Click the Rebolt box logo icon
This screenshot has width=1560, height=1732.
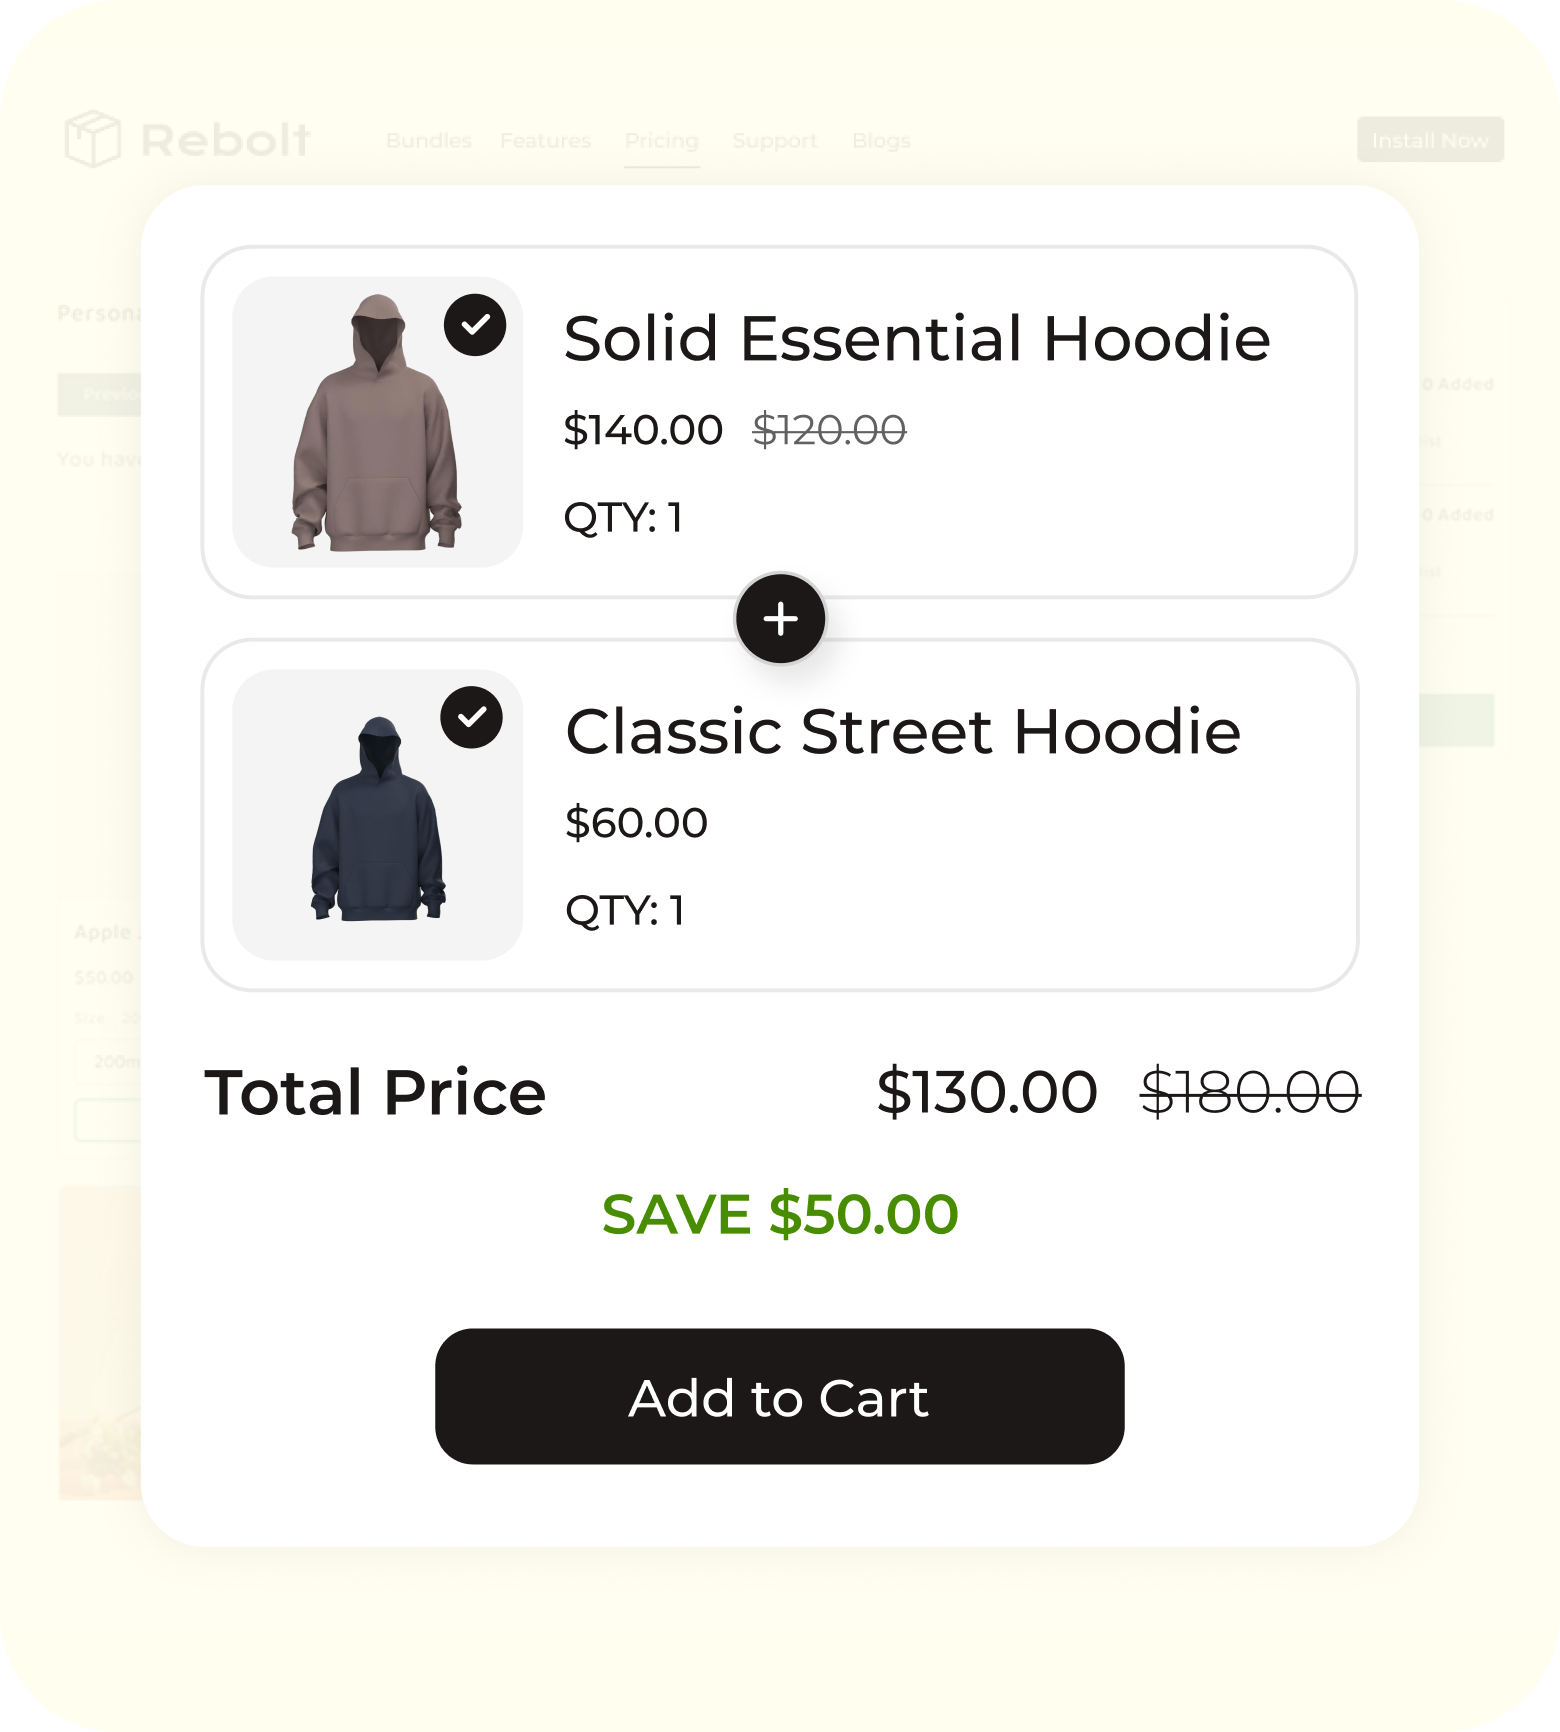pos(92,139)
